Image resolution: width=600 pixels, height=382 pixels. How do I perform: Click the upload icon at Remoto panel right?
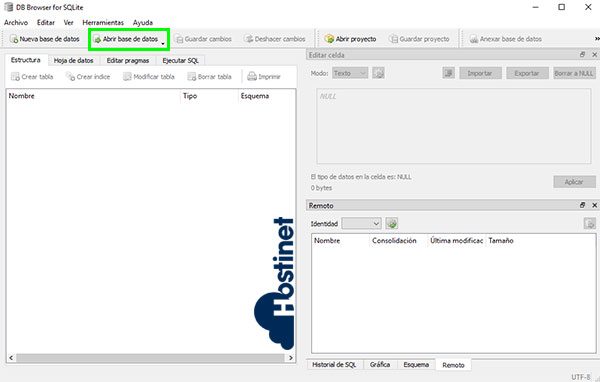point(590,224)
